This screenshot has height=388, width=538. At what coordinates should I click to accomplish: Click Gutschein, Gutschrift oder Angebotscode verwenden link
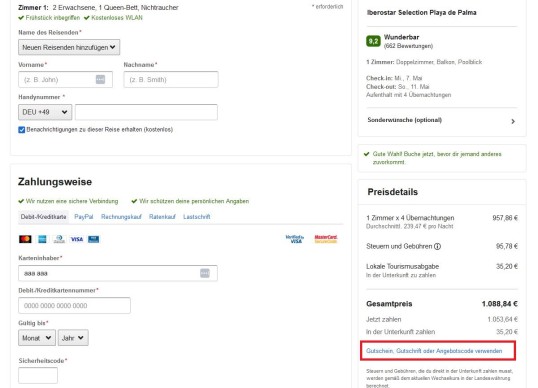click(x=434, y=351)
